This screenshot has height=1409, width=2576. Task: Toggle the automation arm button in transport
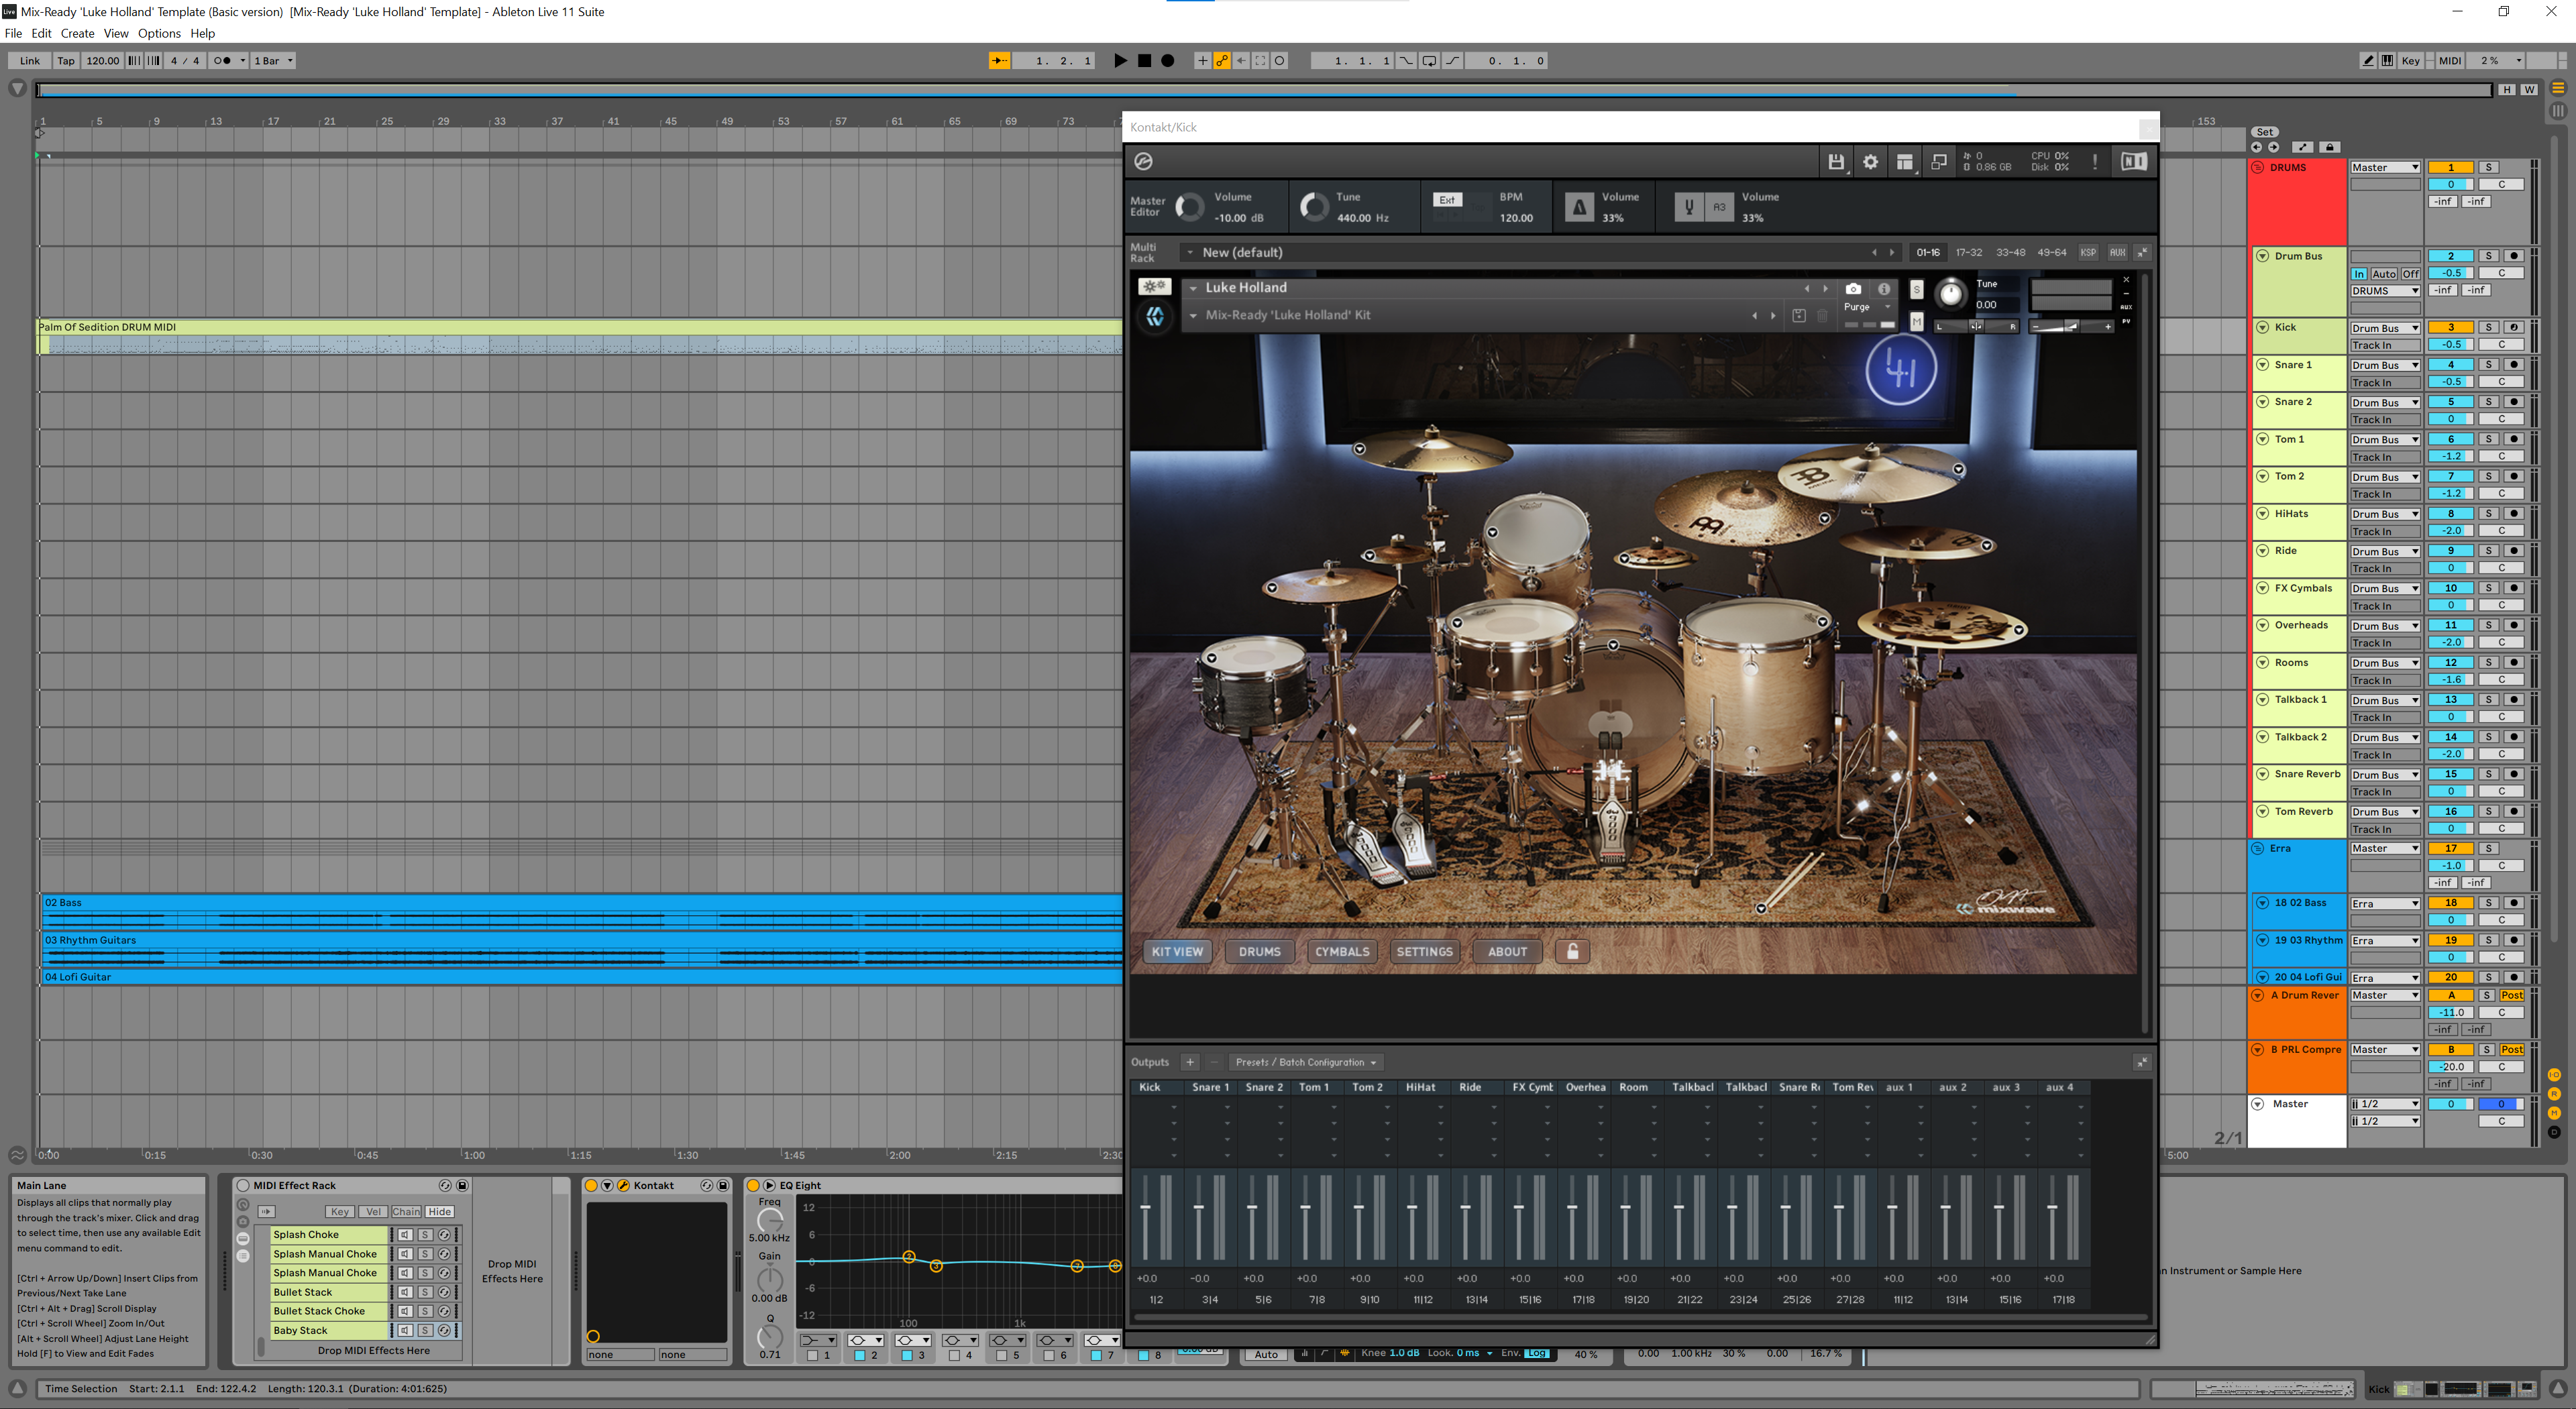tap(1222, 61)
